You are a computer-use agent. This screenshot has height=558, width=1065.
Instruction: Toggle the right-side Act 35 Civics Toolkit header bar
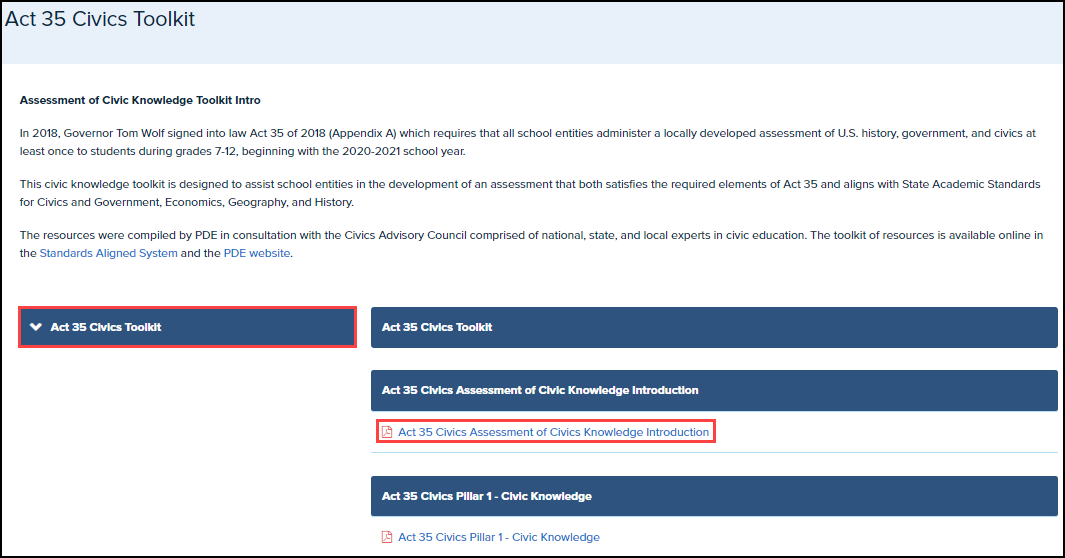pos(713,327)
